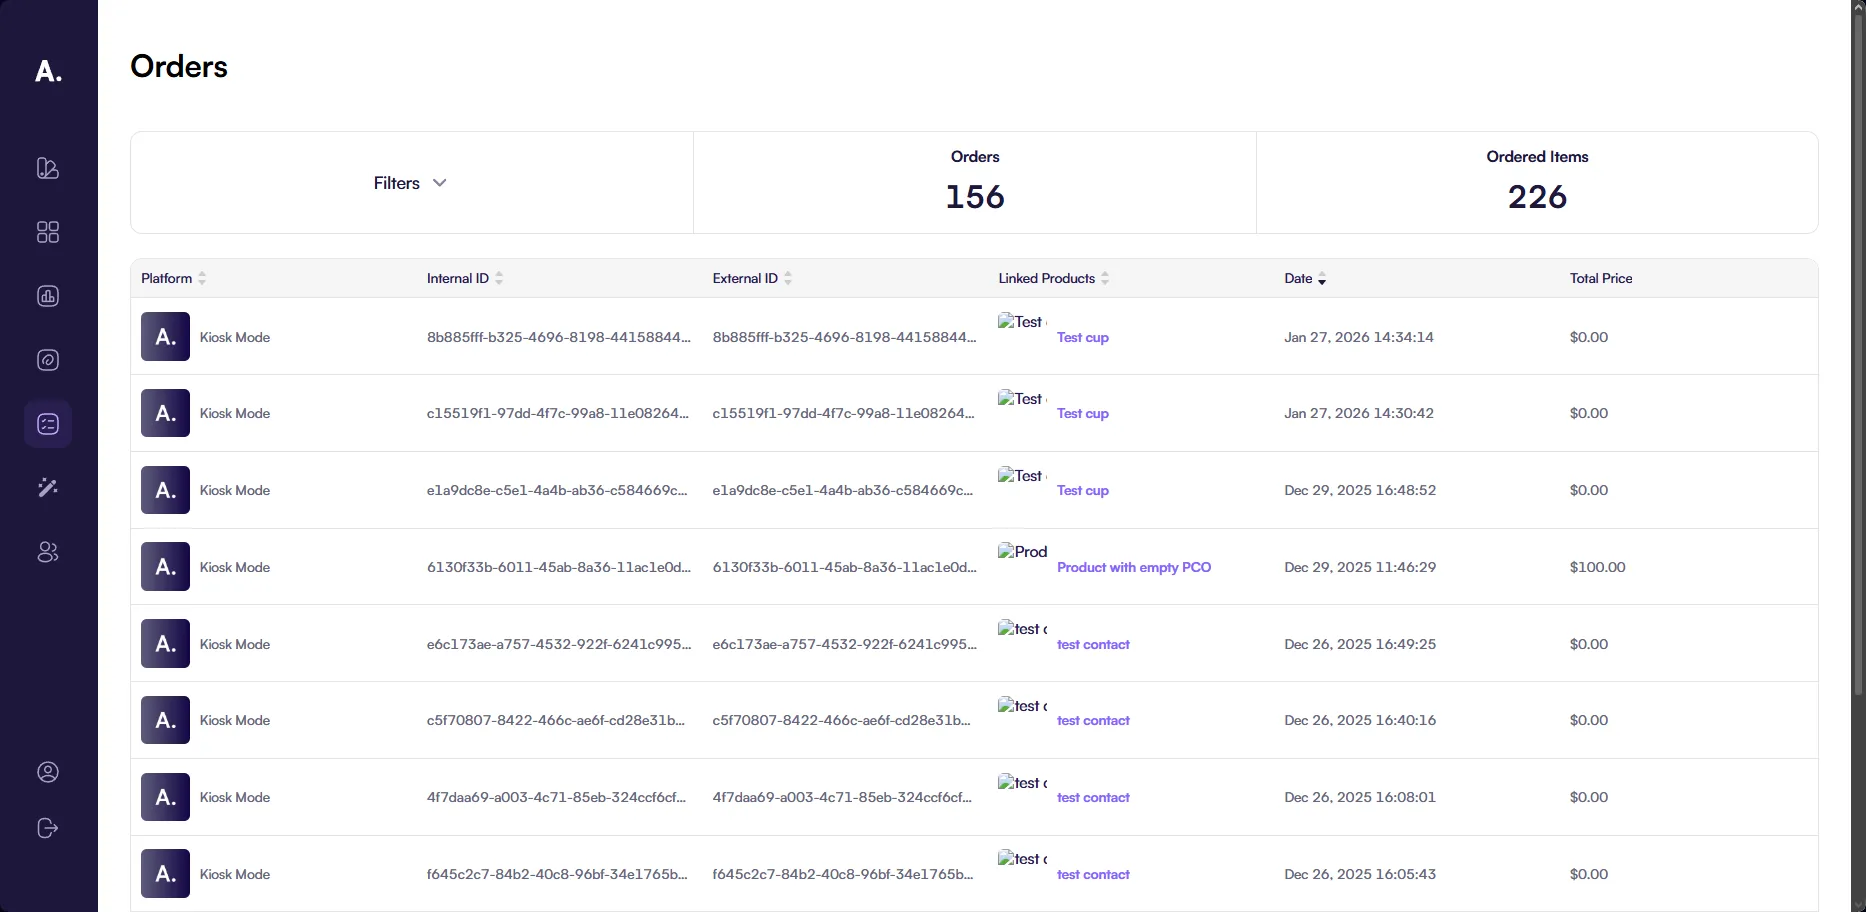Click product thumbnail in $100.00 order row
The image size is (1866, 912).
pyautogui.click(x=1022, y=552)
